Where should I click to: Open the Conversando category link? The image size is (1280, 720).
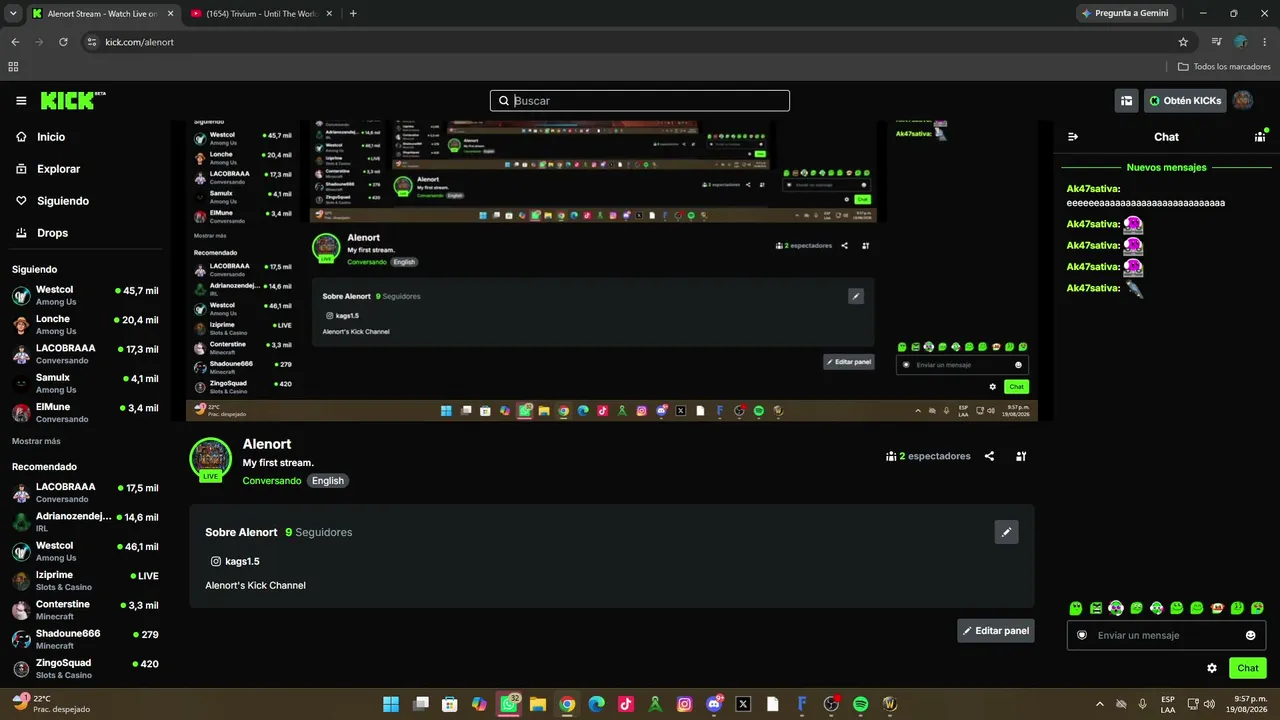pyautogui.click(x=272, y=481)
